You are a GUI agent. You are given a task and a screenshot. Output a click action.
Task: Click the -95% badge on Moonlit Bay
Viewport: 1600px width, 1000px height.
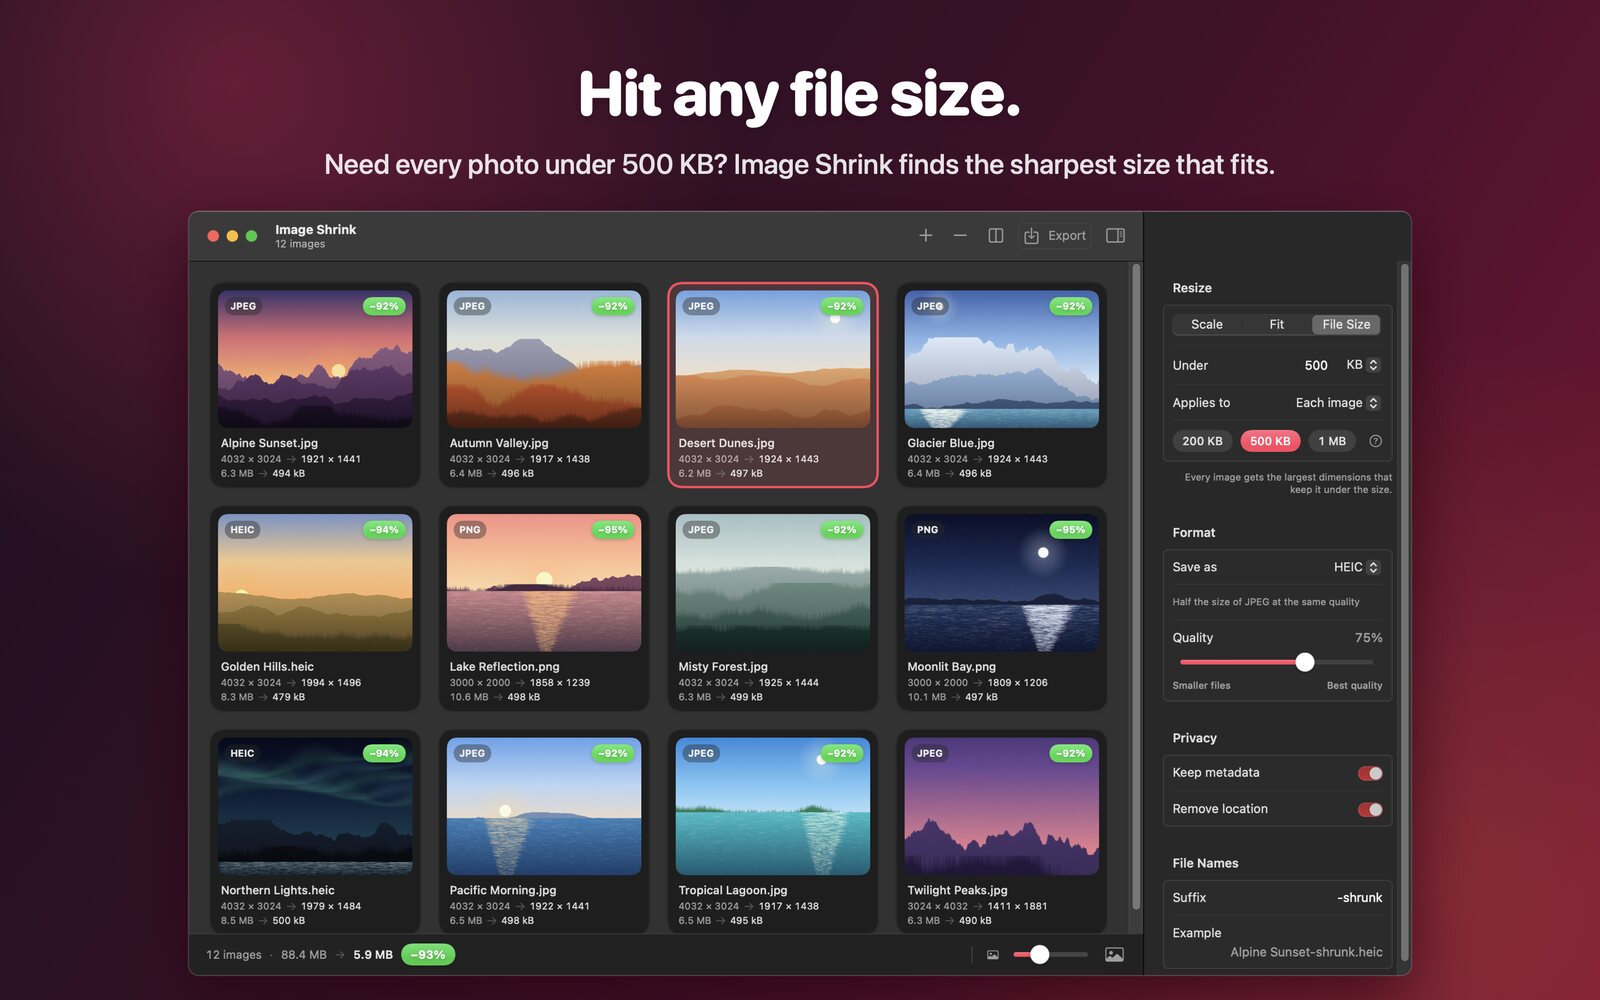pyautogui.click(x=1072, y=530)
